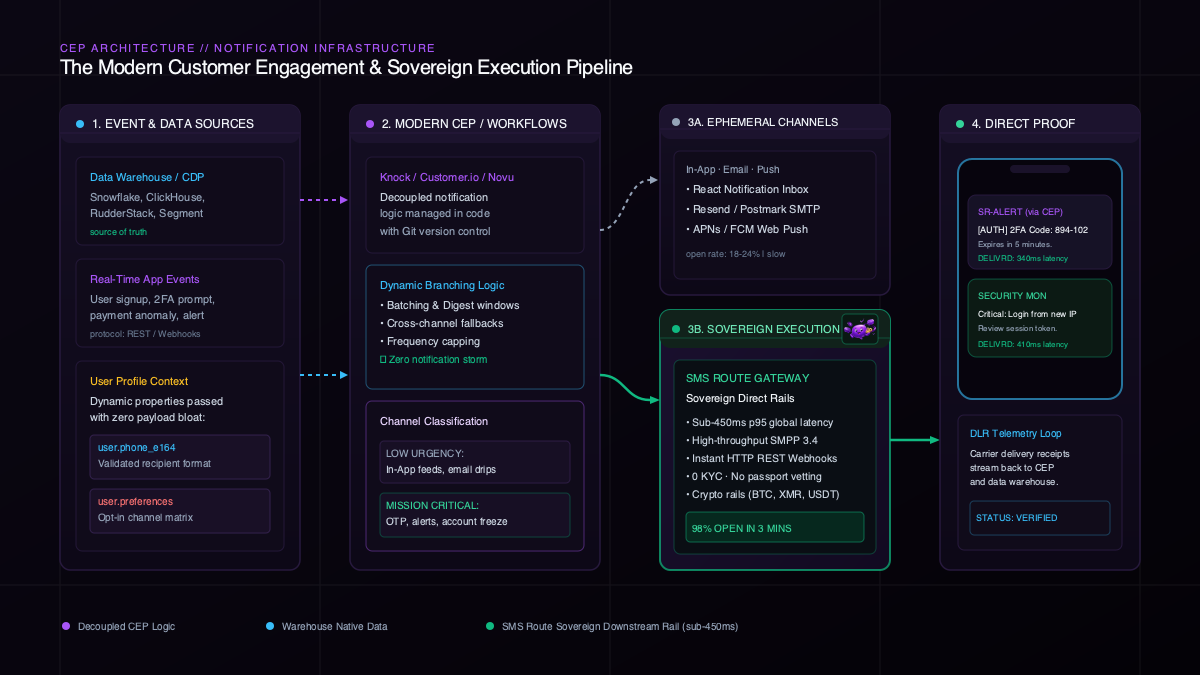Open the Real-Time App Events title
Viewport: 1200px width, 675px height.
coord(144,279)
